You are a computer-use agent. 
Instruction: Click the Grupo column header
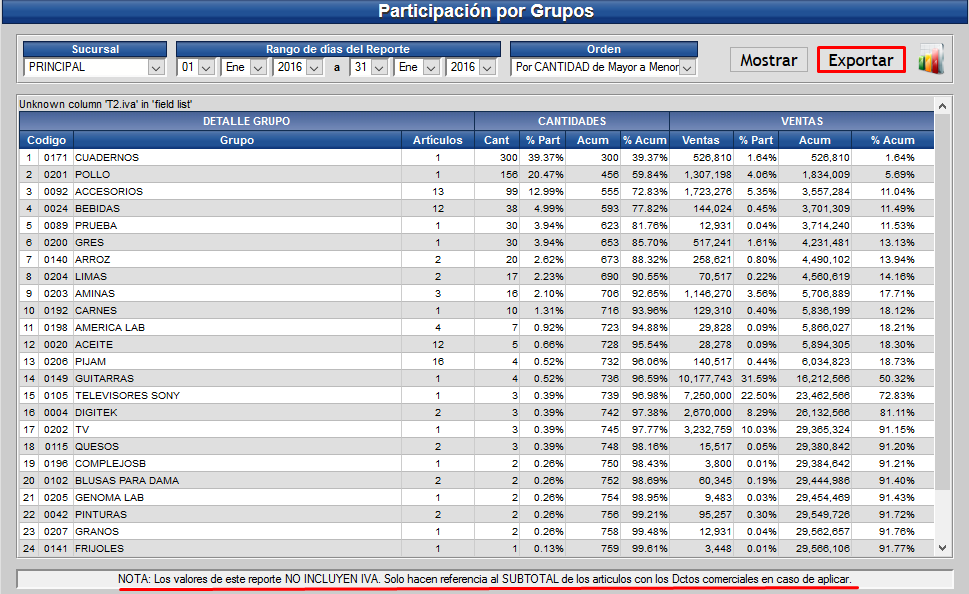point(237,140)
